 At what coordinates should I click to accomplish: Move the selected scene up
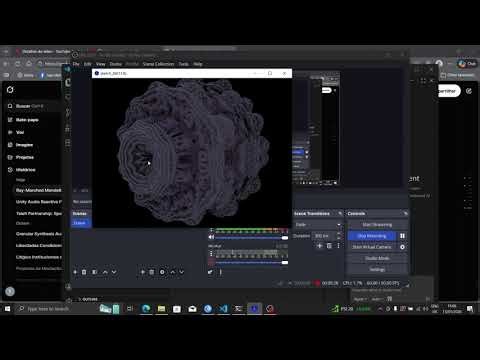[x=105, y=272]
